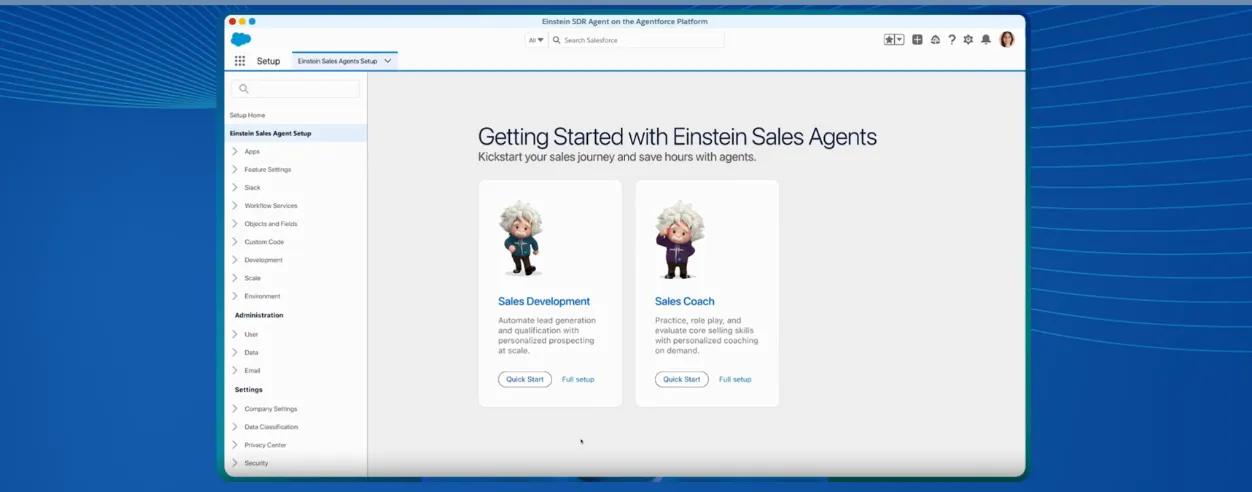
Task: Open the Einstein Sales Agents Setup tab chevron
Action: (x=388, y=61)
